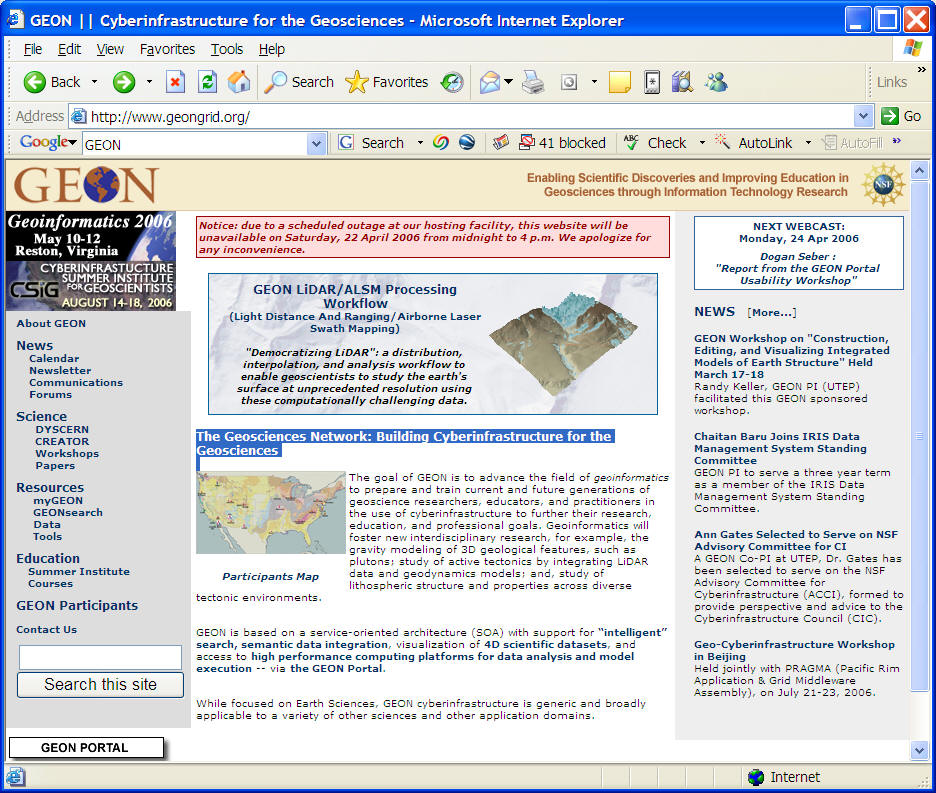Stop page loading with red X icon
The image size is (936, 793).
coord(175,82)
